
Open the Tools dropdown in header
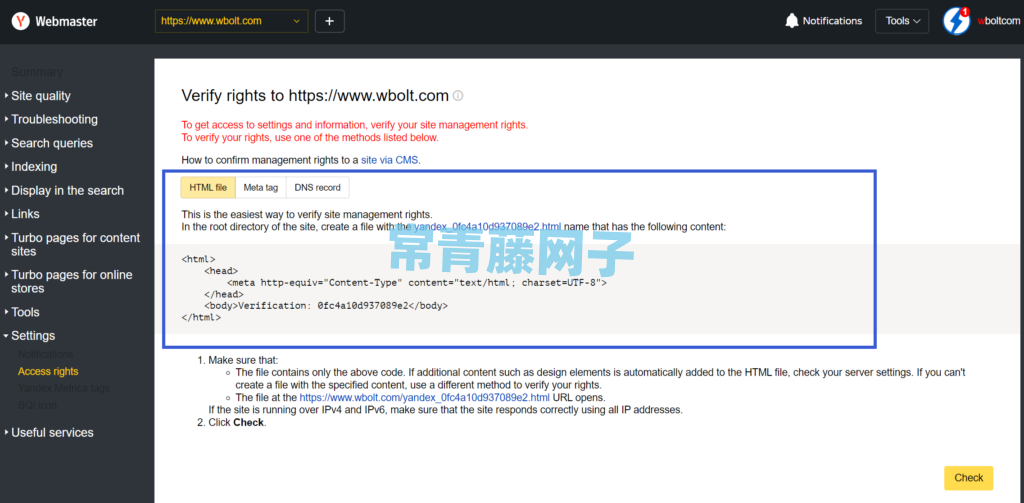coord(903,21)
